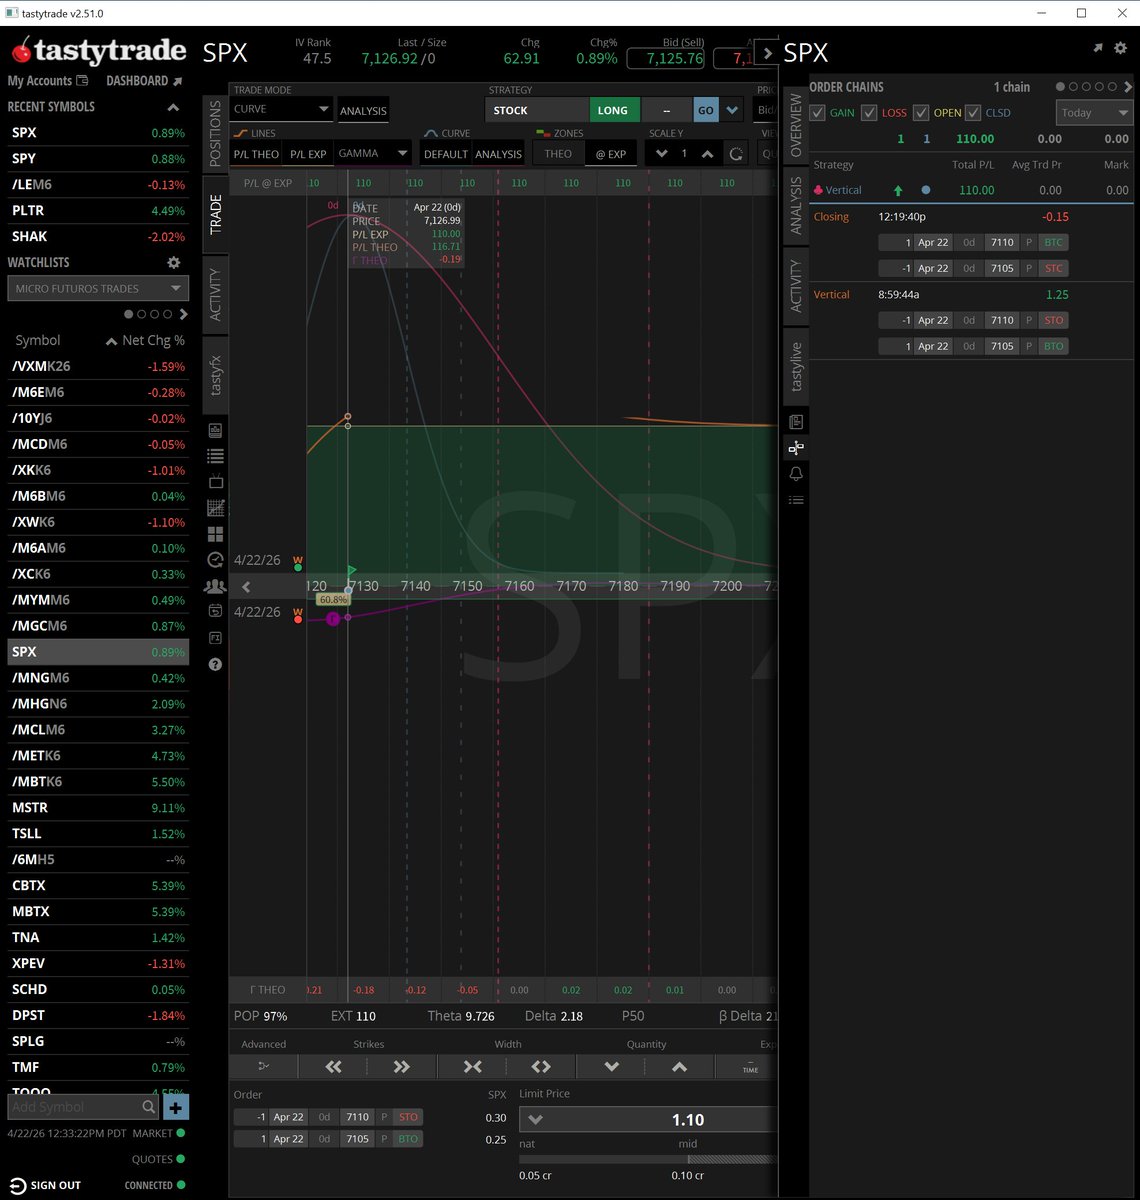Image resolution: width=1140 pixels, height=1200 pixels.
Task: Expand the GO strategy dropdown arrow
Action: tap(732, 110)
